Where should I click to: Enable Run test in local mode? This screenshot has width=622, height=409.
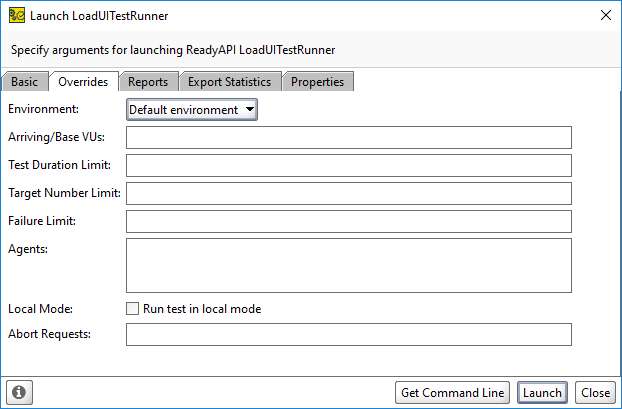(x=133, y=309)
